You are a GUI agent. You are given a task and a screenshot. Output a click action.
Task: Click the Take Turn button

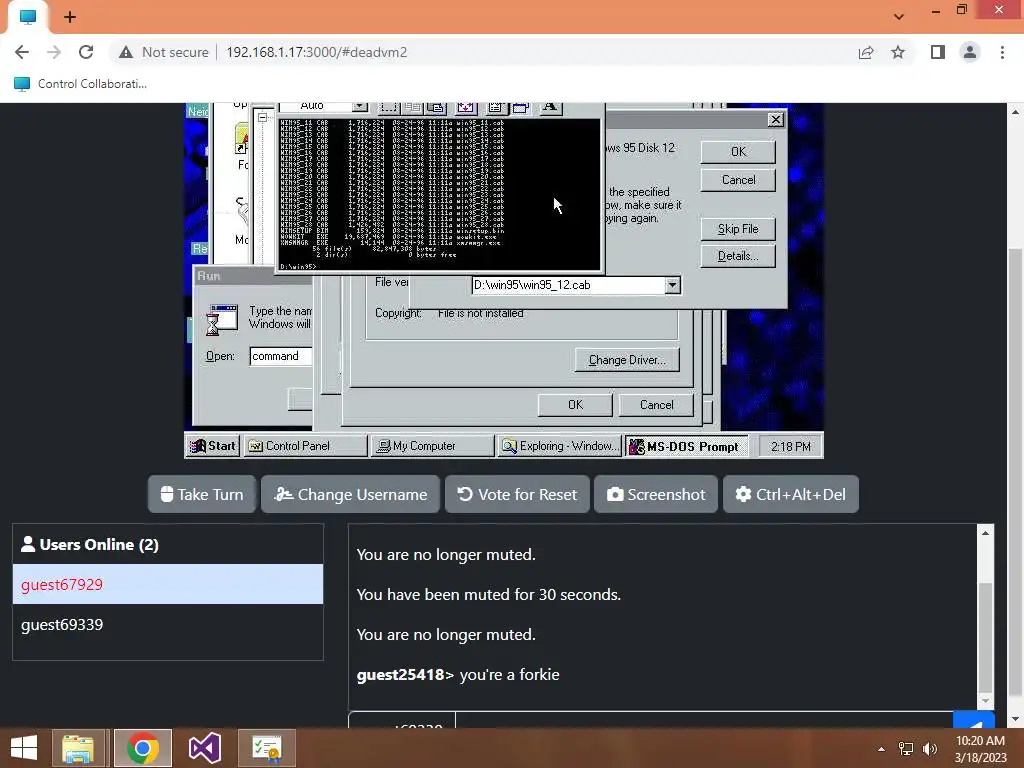point(202,494)
